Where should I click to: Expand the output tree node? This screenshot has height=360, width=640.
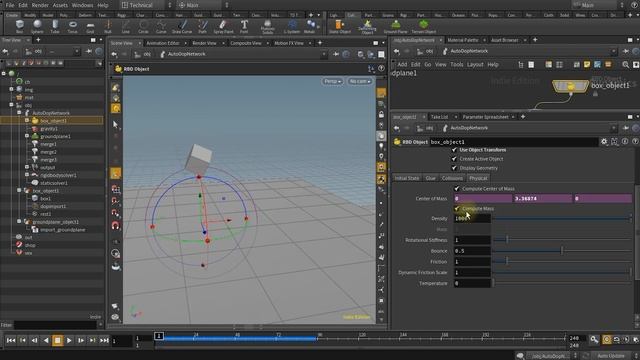tap(27, 167)
